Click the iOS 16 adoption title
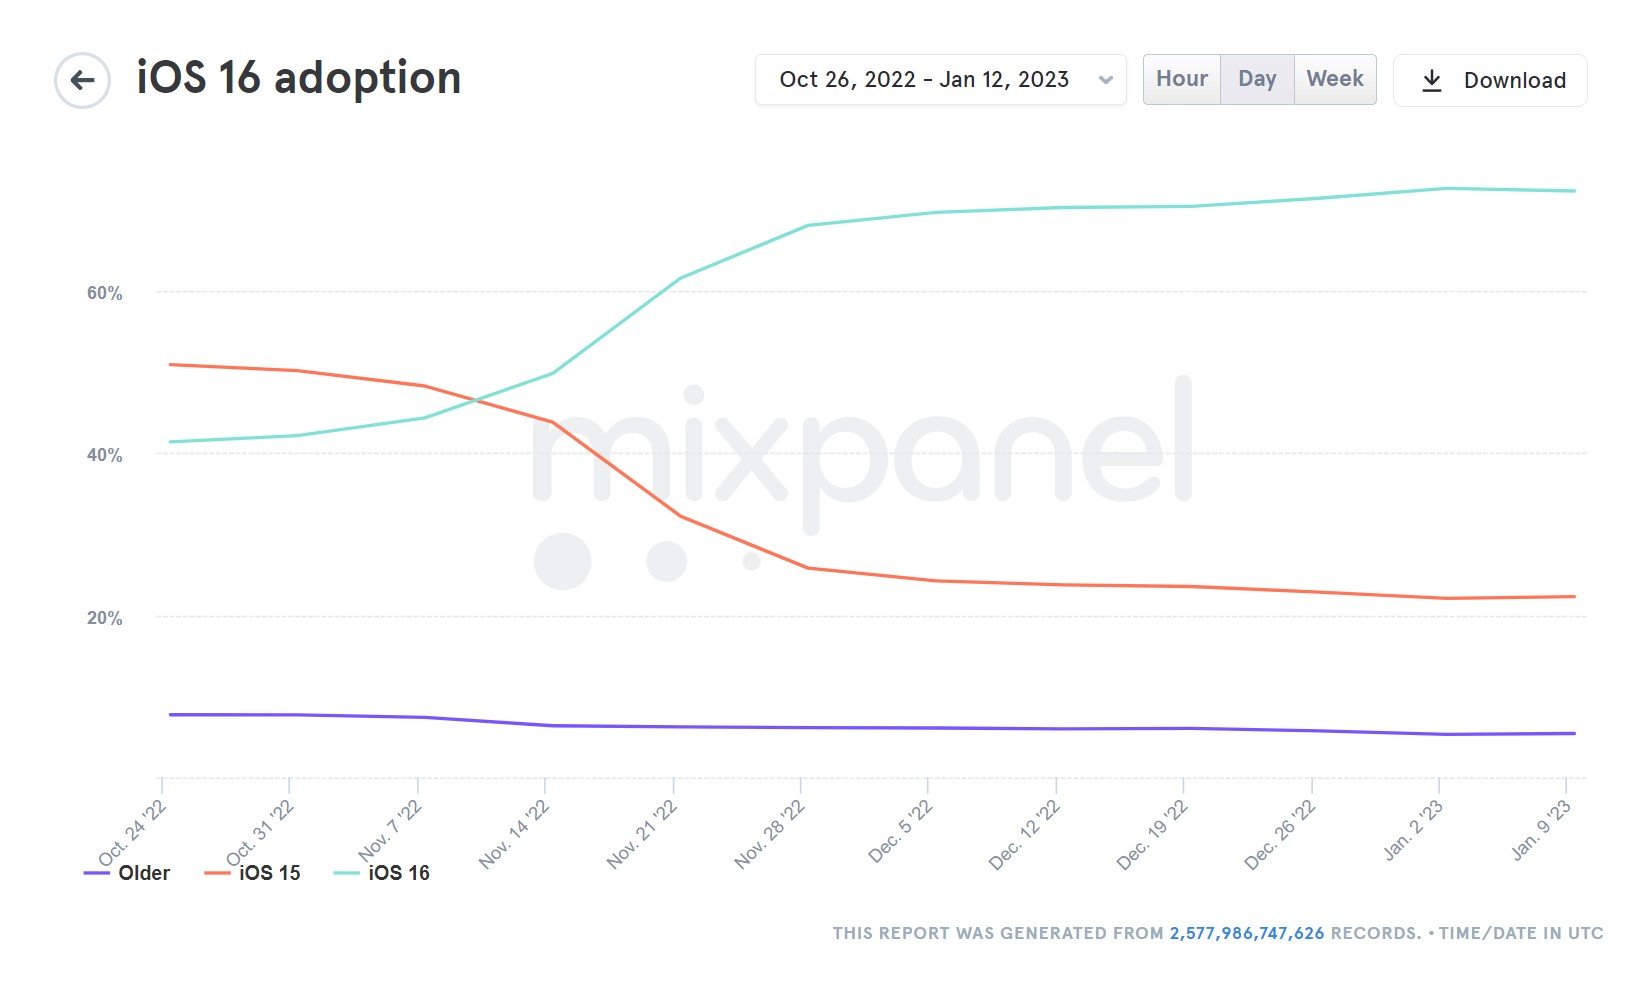The image size is (1648, 1000). pos(298,78)
